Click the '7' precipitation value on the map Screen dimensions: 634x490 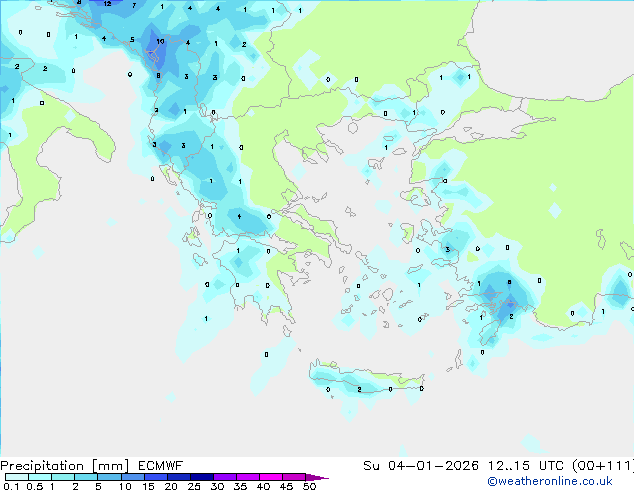(x=134, y=6)
